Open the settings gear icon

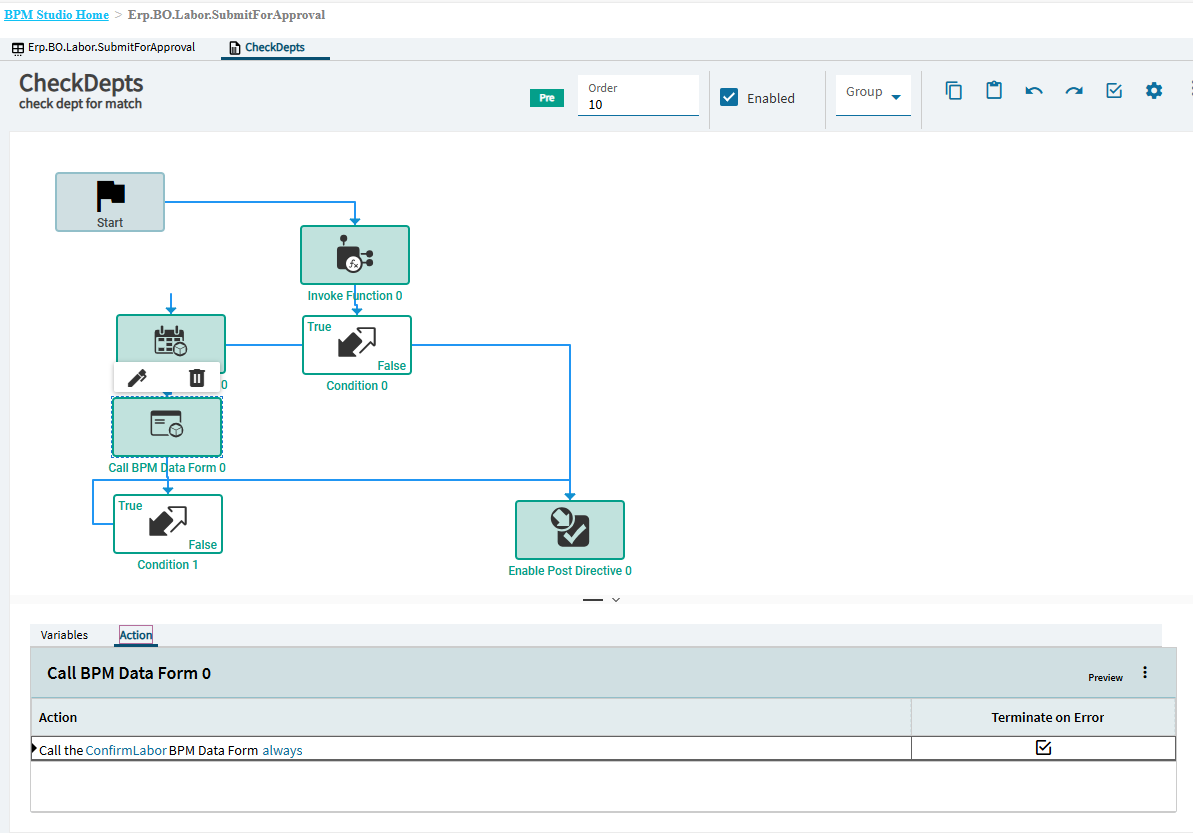(1154, 91)
